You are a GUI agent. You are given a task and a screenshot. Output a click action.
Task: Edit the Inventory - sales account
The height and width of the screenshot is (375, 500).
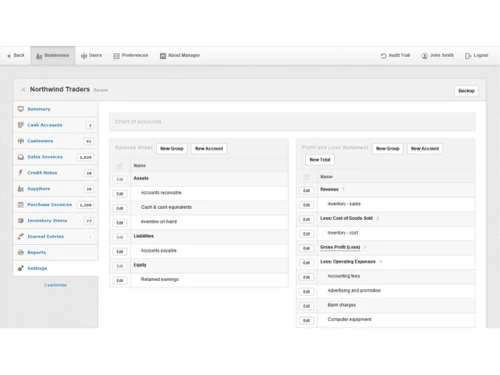pyautogui.click(x=306, y=205)
